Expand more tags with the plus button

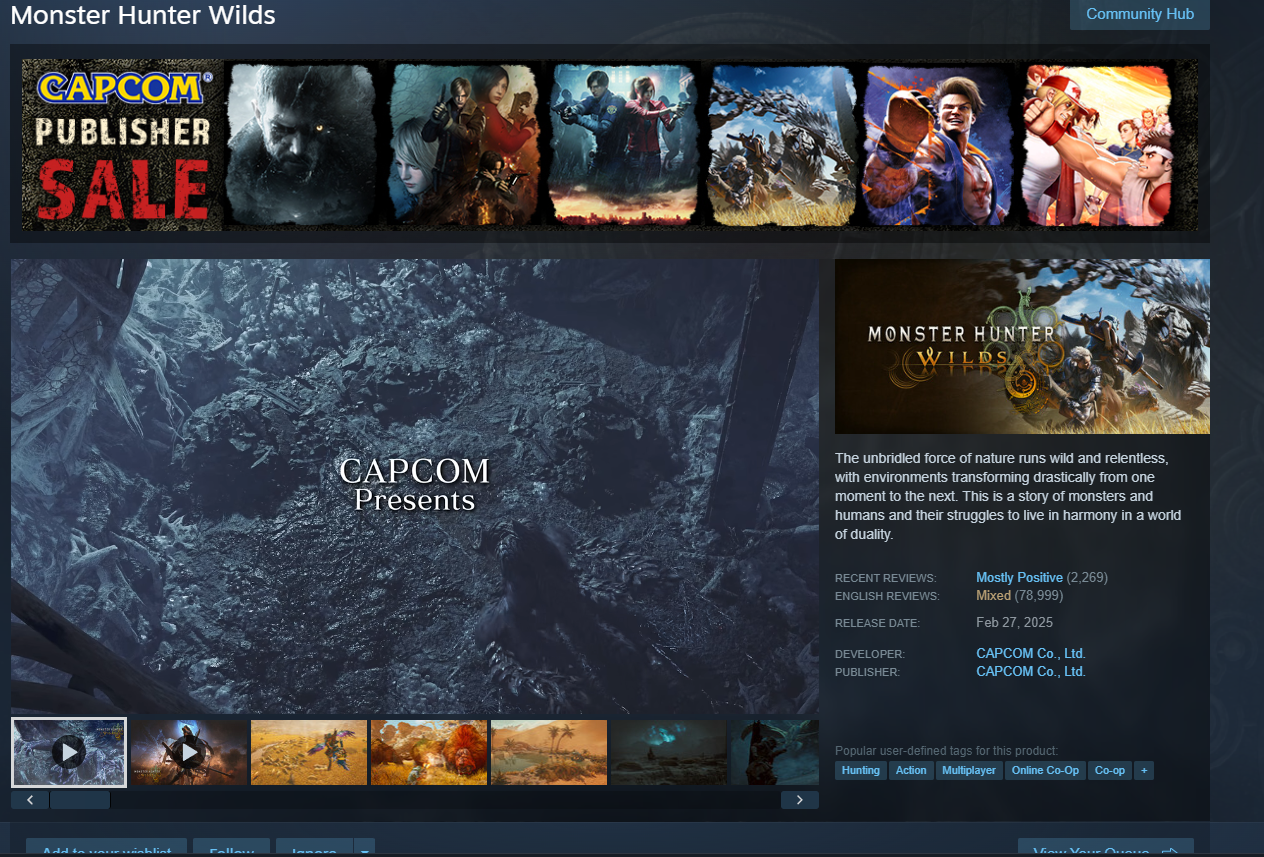point(1144,770)
